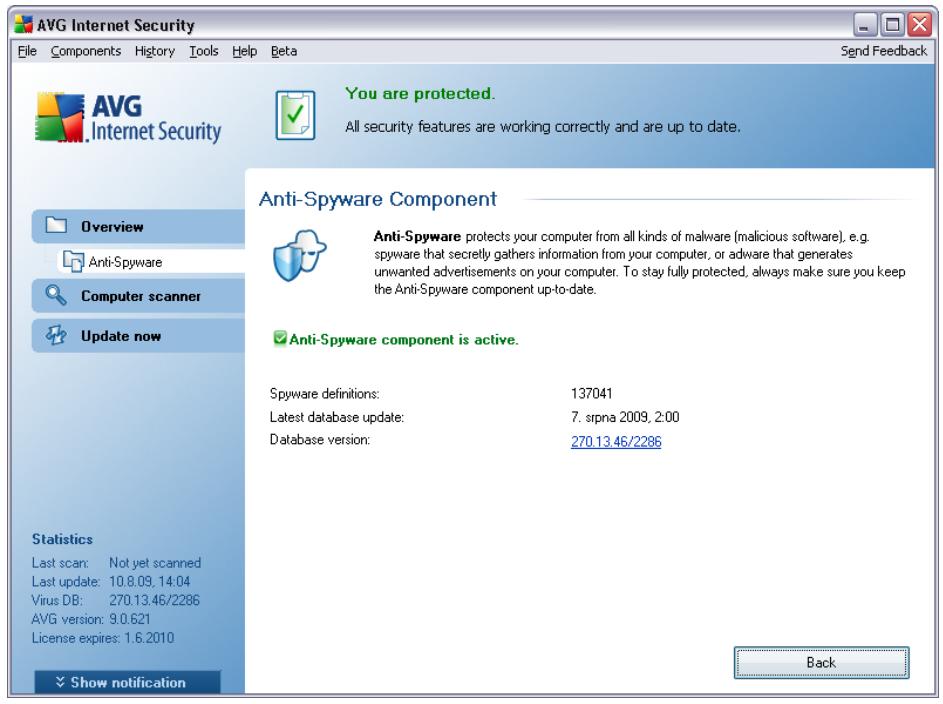Screen dimensions: 943x704
Task: Click the 'Database version:' label
Action: 319,440
